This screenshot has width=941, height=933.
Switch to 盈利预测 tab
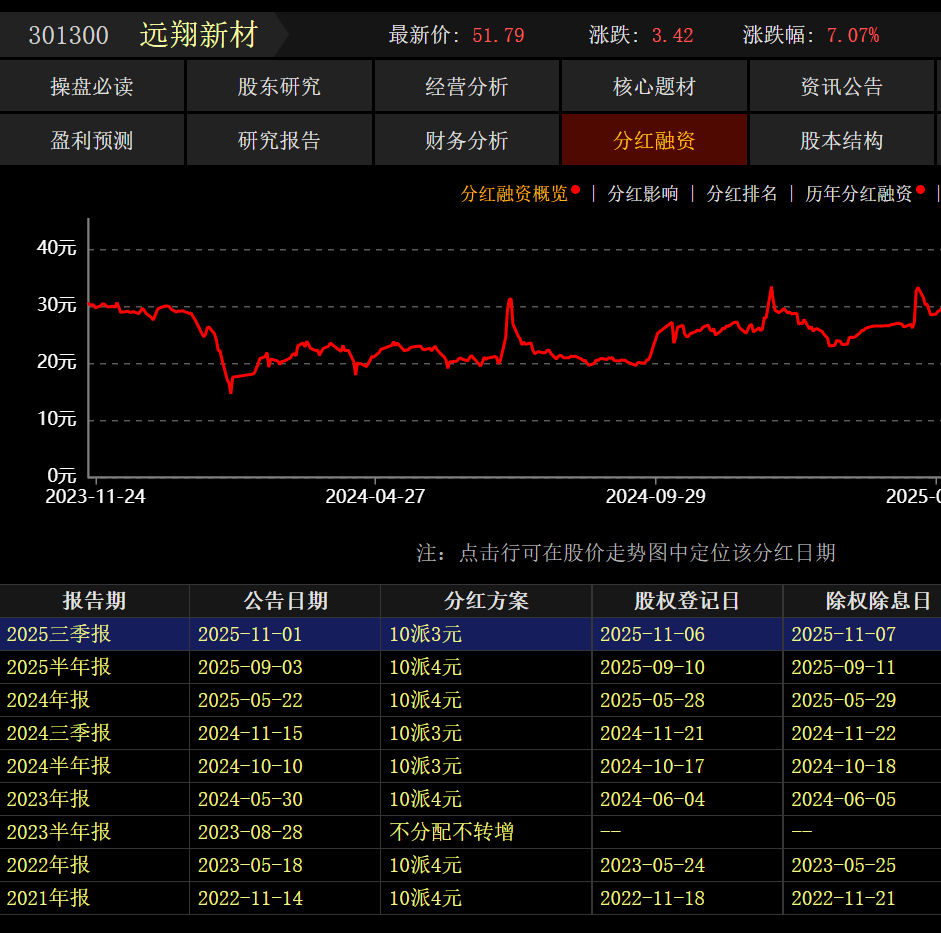(x=92, y=140)
